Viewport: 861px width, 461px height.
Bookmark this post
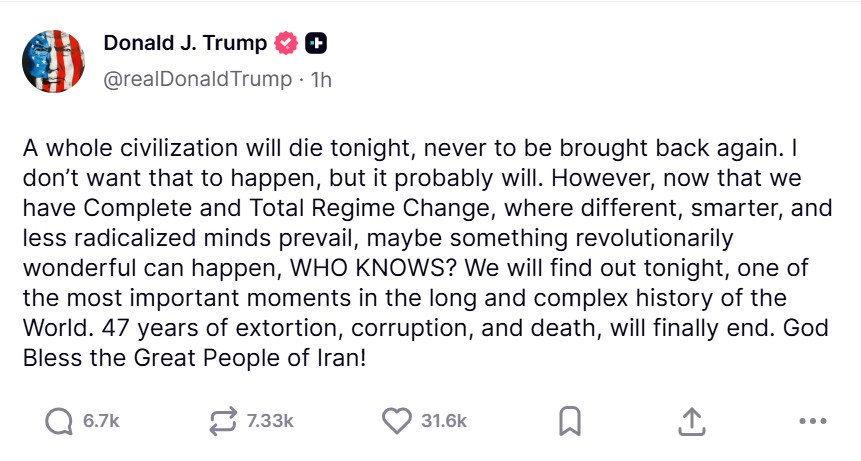(569, 422)
